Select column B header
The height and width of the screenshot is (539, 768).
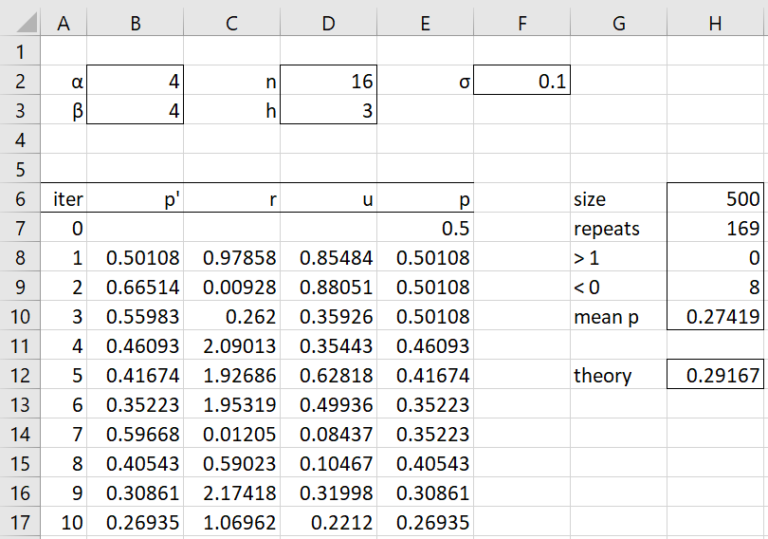click(x=135, y=23)
